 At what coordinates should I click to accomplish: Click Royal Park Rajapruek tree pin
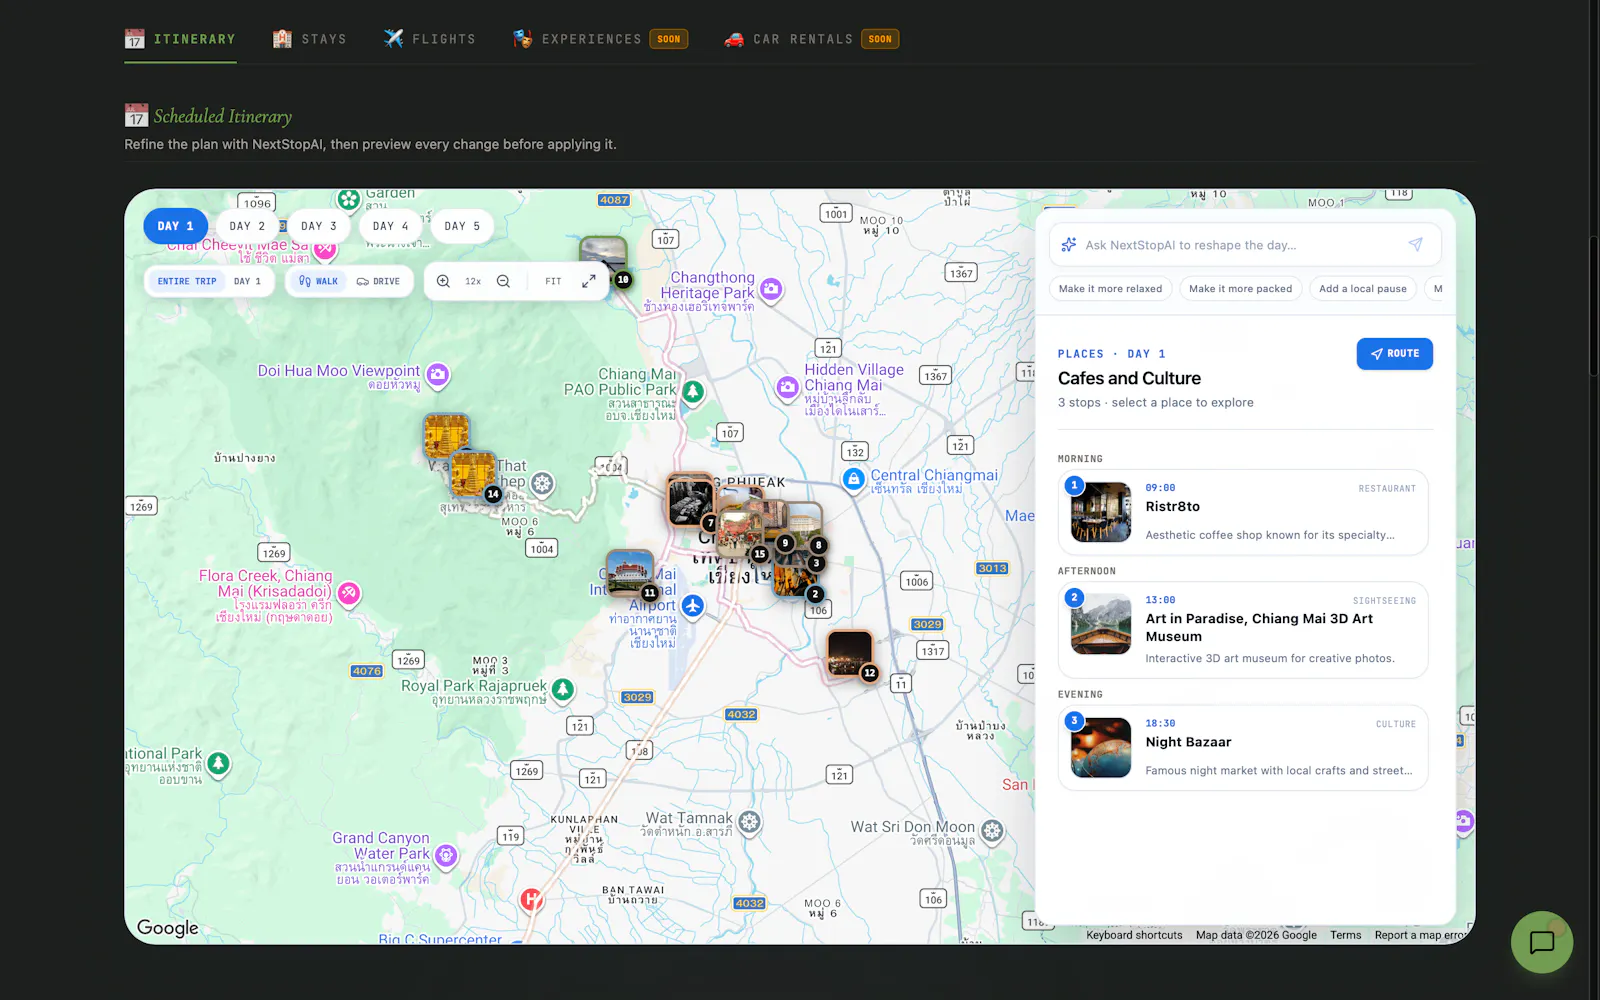pos(563,689)
